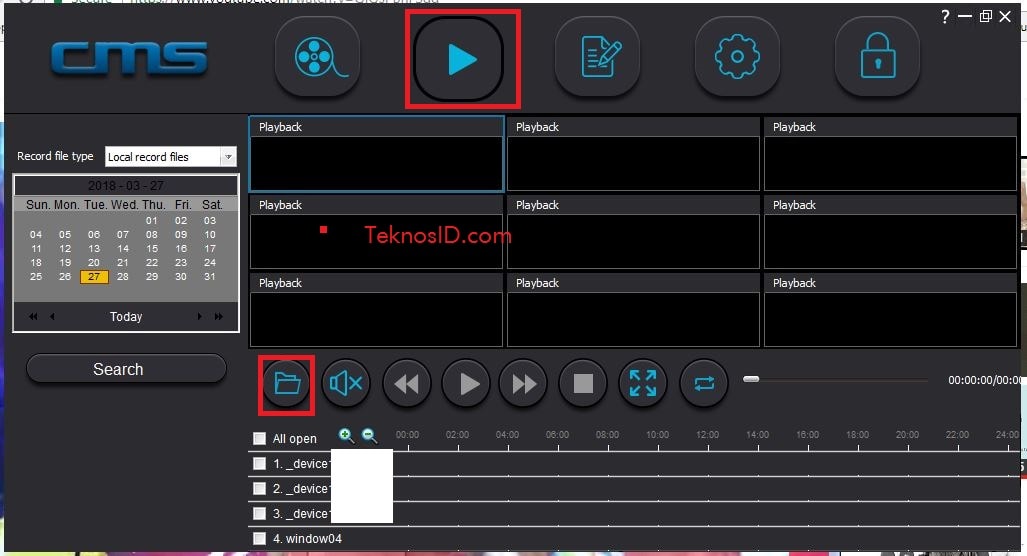This screenshot has height=556, width=1027.
Task: Select the bottom-left Playback window
Action: point(377,310)
